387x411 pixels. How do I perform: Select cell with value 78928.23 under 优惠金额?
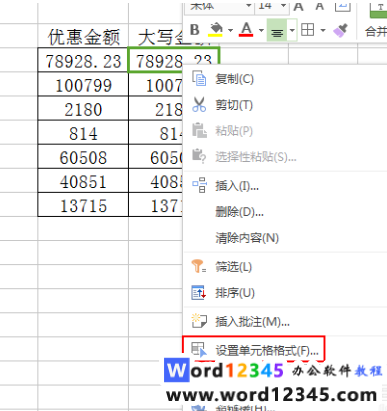(x=83, y=60)
